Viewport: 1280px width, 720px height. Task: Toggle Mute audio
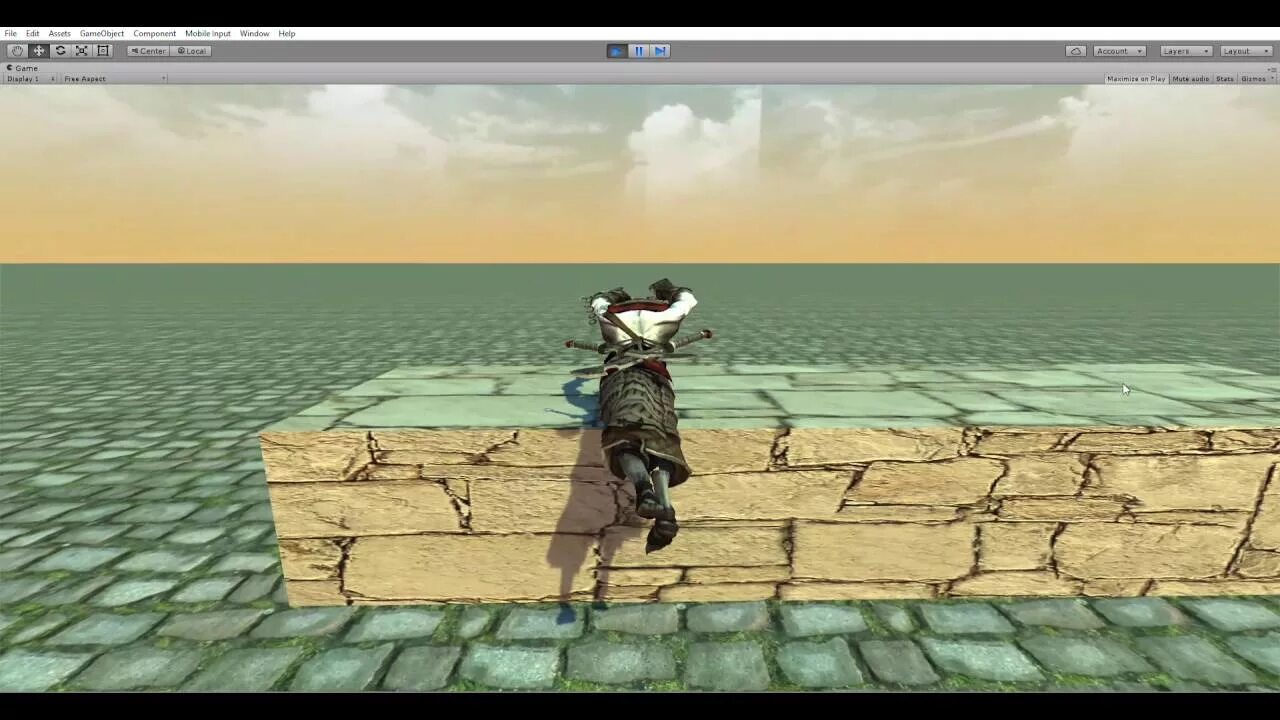(1190, 79)
